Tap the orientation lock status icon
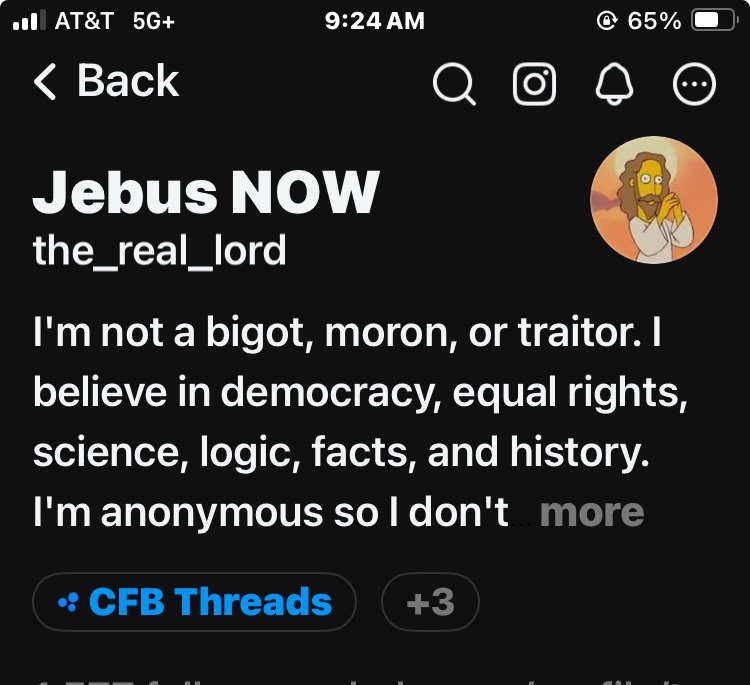The image size is (750, 685). 605,20
